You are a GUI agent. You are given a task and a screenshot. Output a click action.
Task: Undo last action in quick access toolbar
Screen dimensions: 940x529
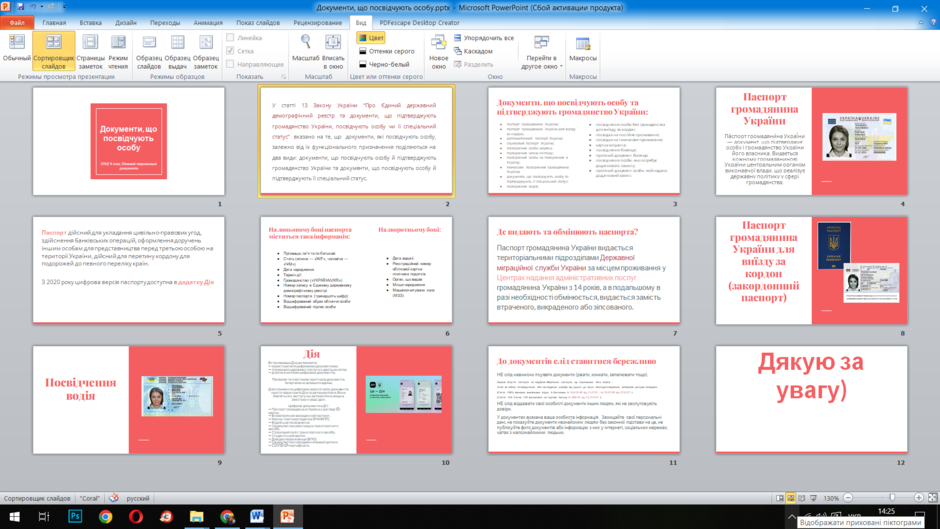[33, 7]
